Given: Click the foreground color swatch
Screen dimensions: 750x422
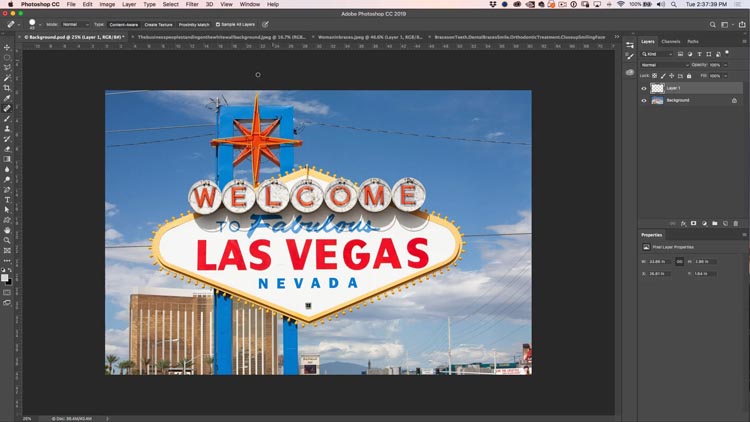Looking at the screenshot, I should [4, 278].
